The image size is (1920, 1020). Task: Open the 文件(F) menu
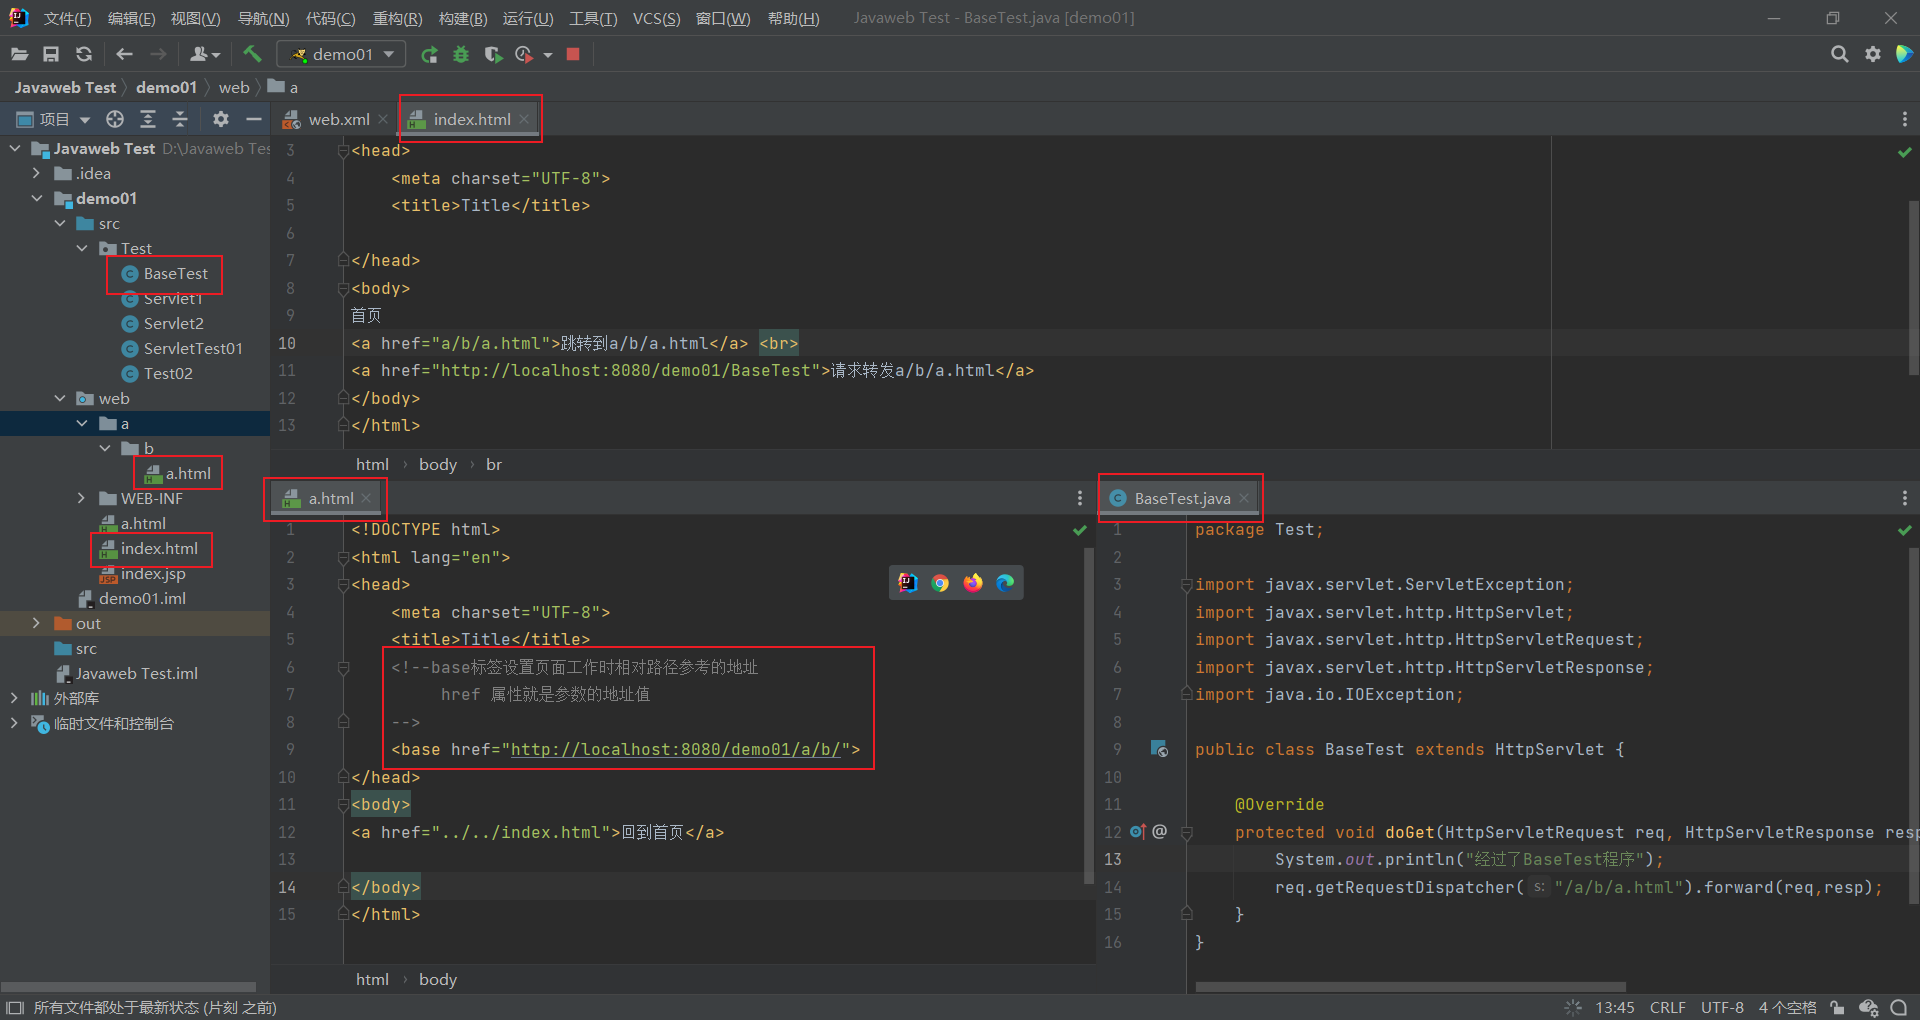click(67, 18)
